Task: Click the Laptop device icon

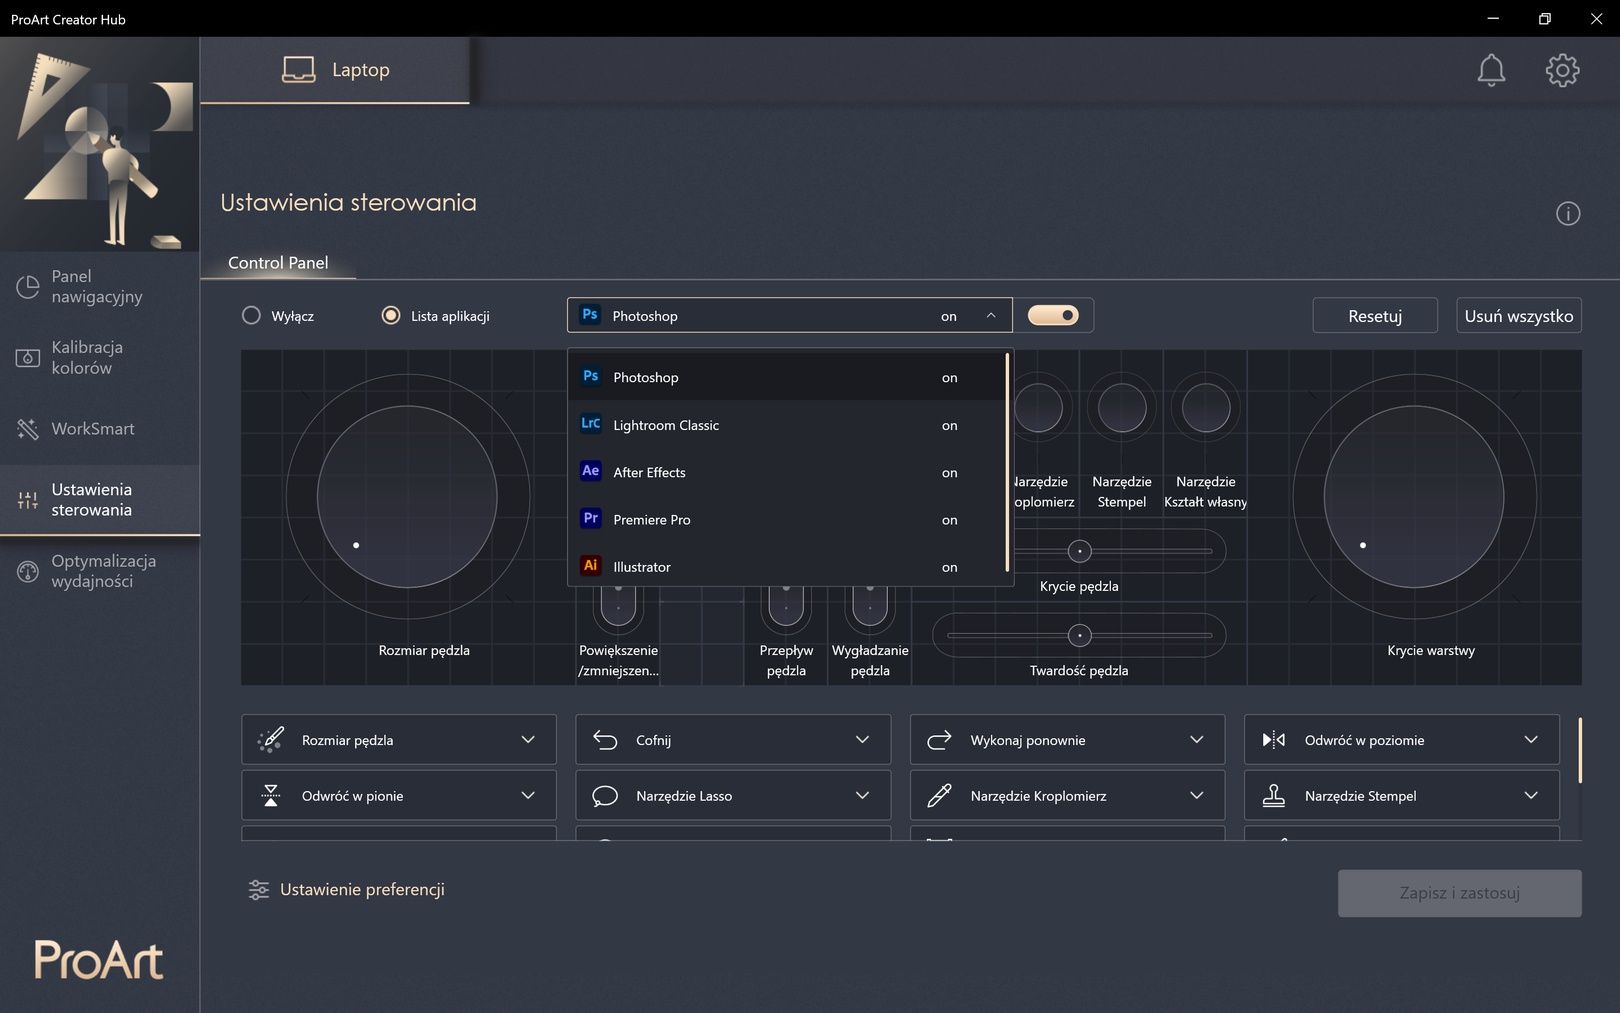Action: [298, 69]
